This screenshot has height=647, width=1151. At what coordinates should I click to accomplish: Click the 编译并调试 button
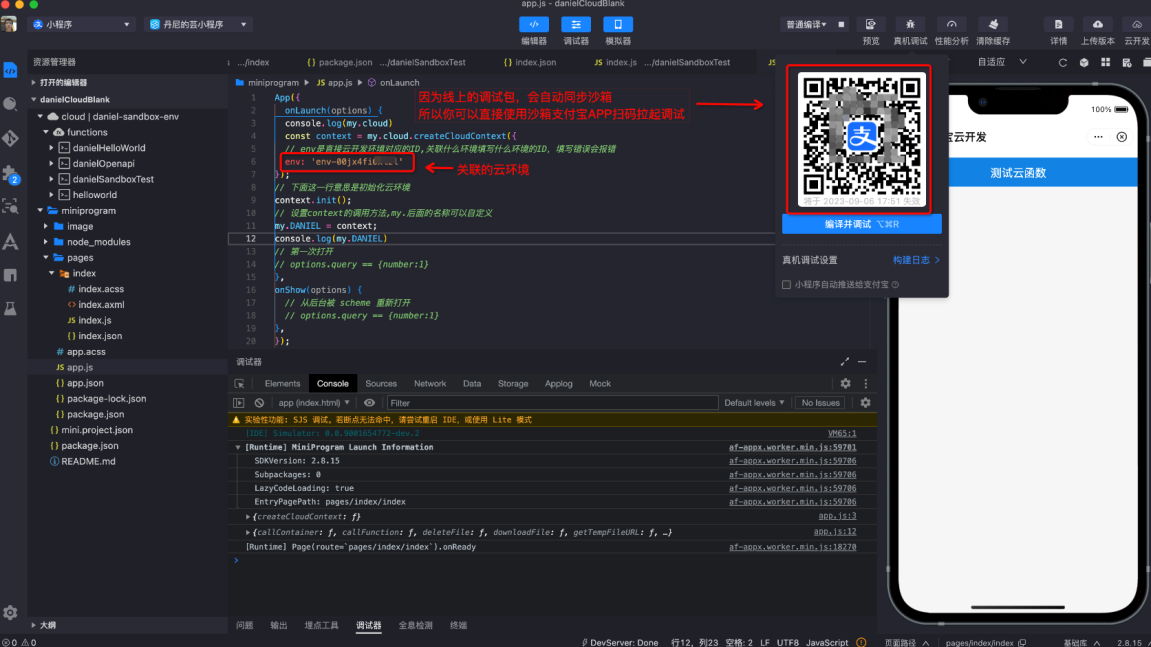tap(861, 224)
